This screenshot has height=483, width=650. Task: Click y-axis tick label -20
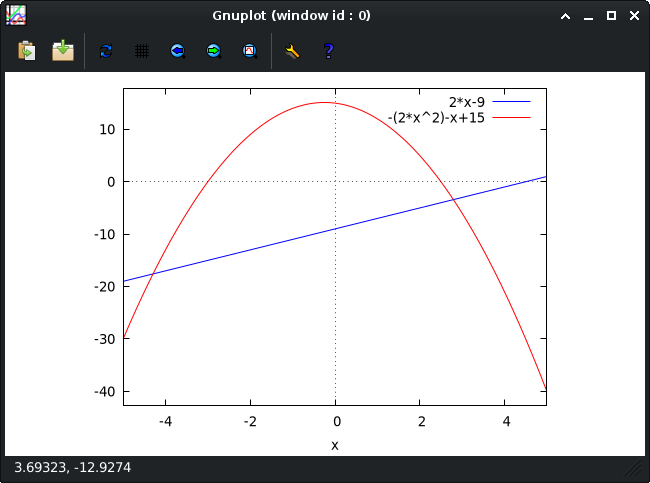click(104, 287)
